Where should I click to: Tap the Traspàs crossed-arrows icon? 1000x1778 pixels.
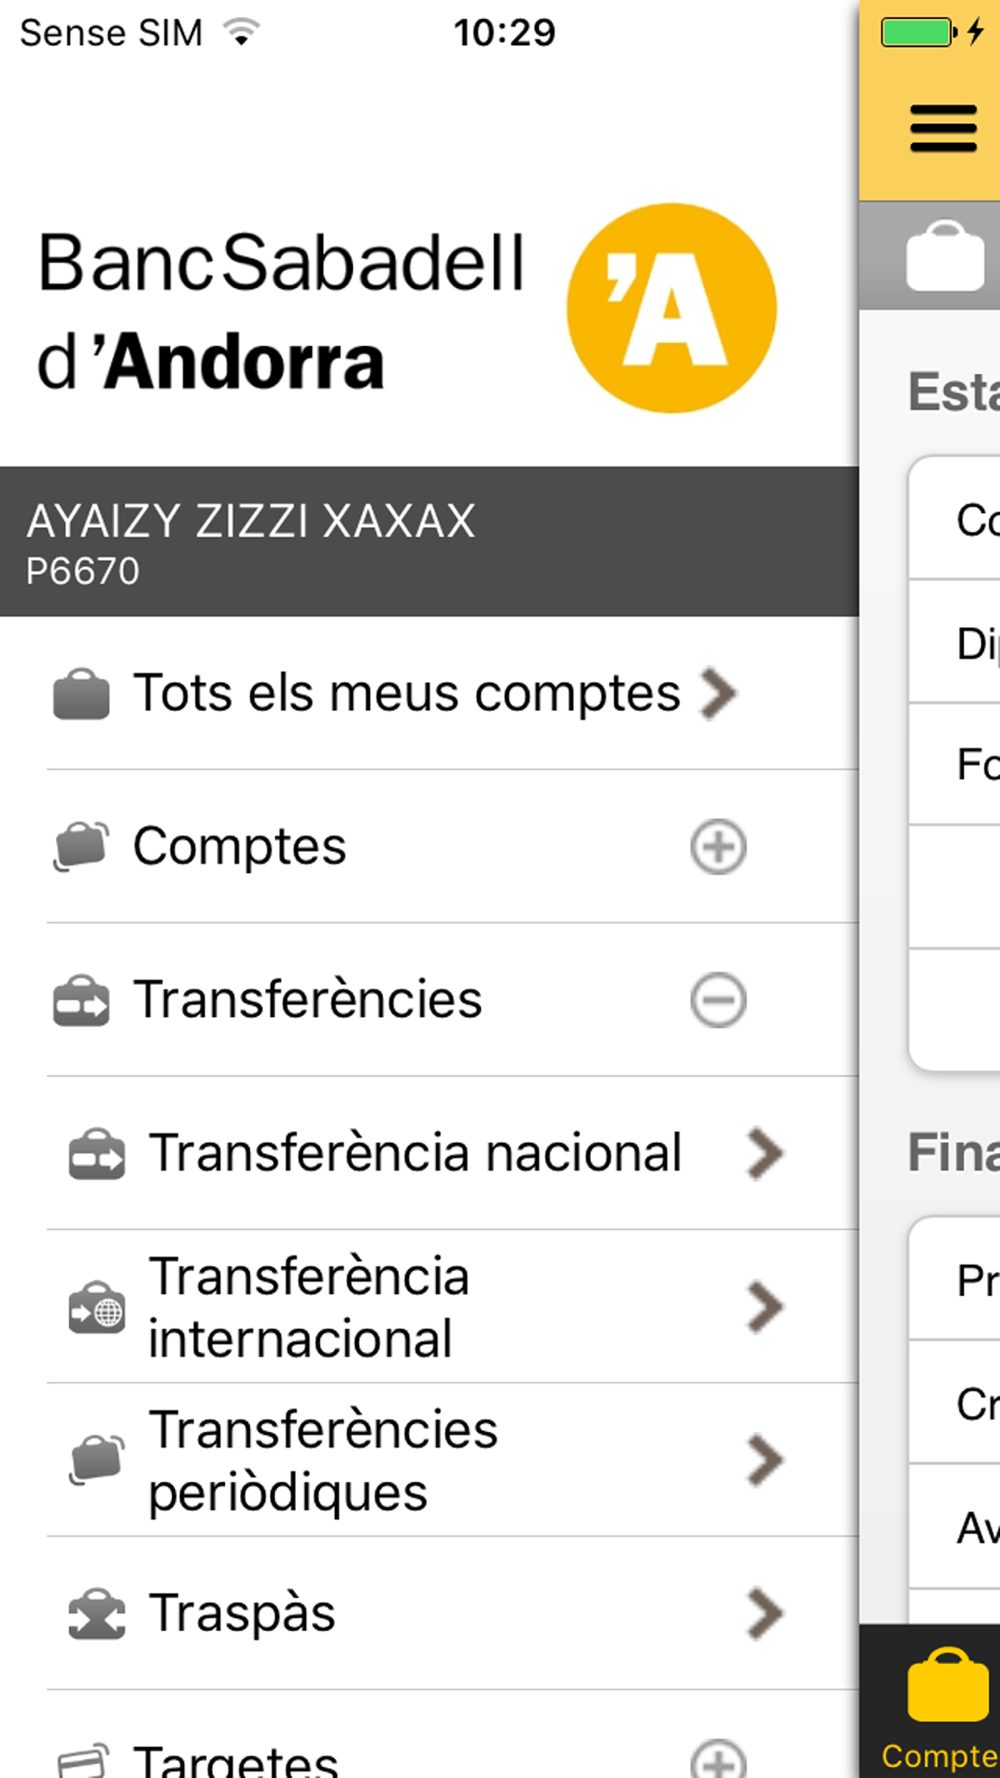point(97,1614)
